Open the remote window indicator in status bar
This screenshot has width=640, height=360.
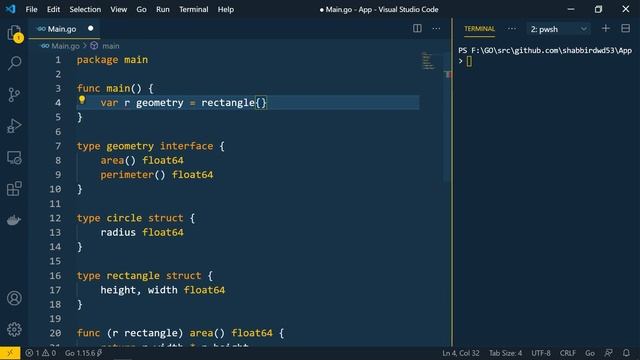pyautogui.click(x=10, y=353)
